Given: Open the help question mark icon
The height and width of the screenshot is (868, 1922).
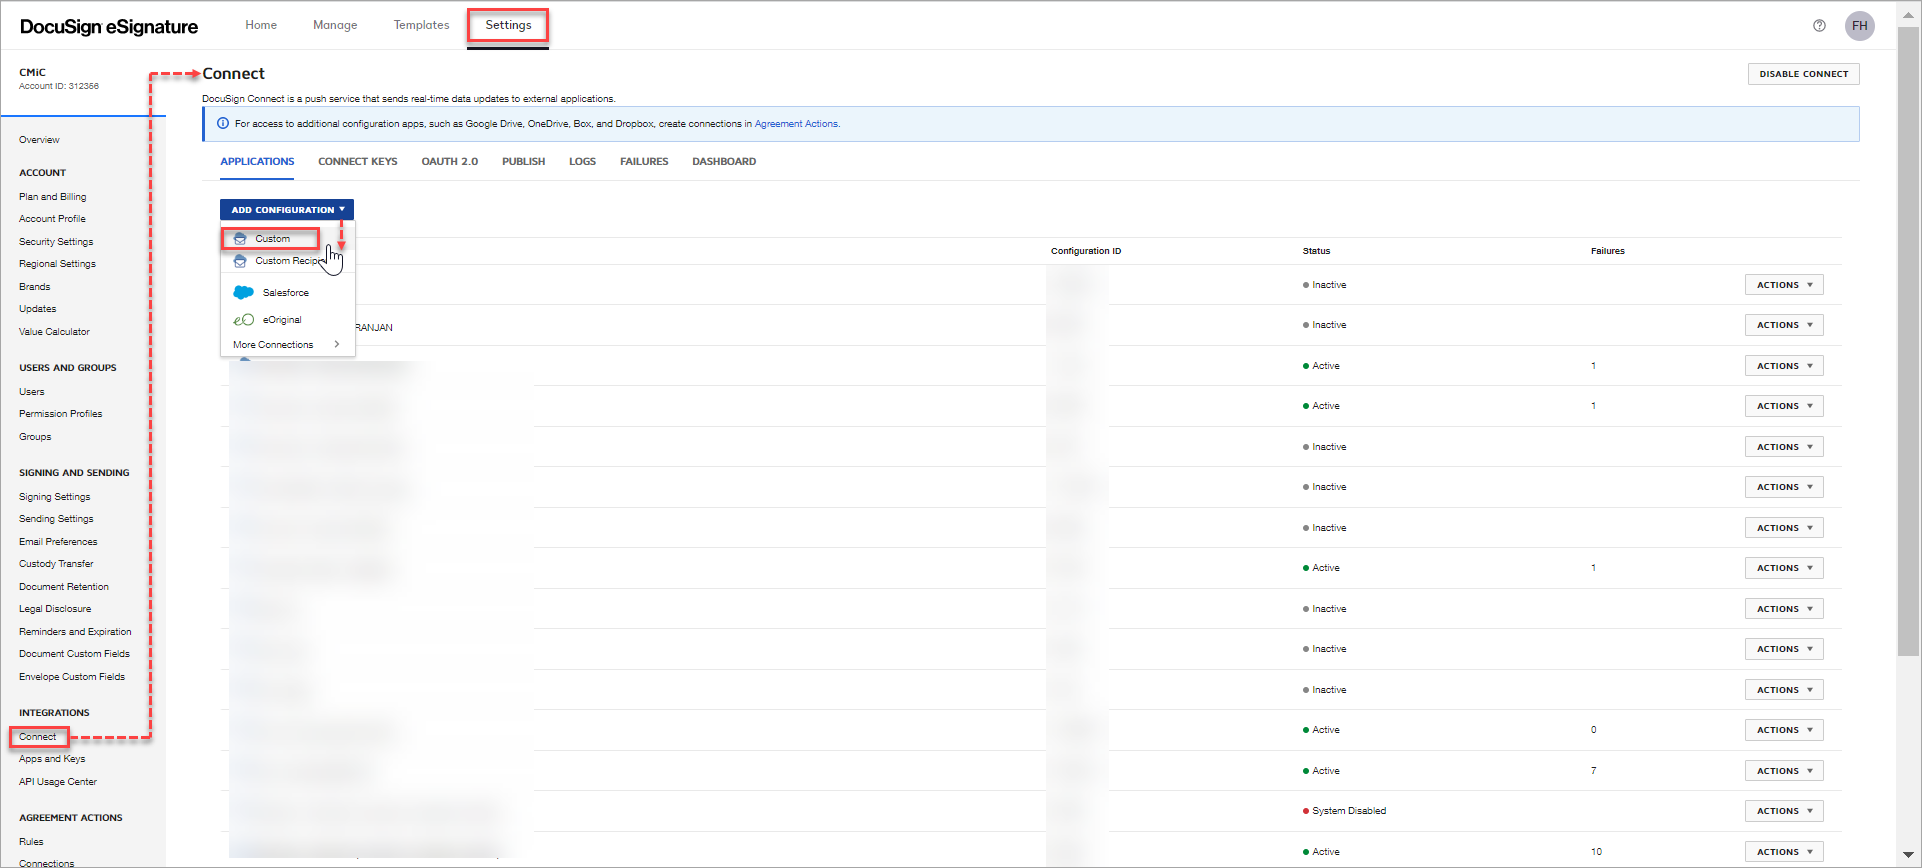Looking at the screenshot, I should 1819,26.
